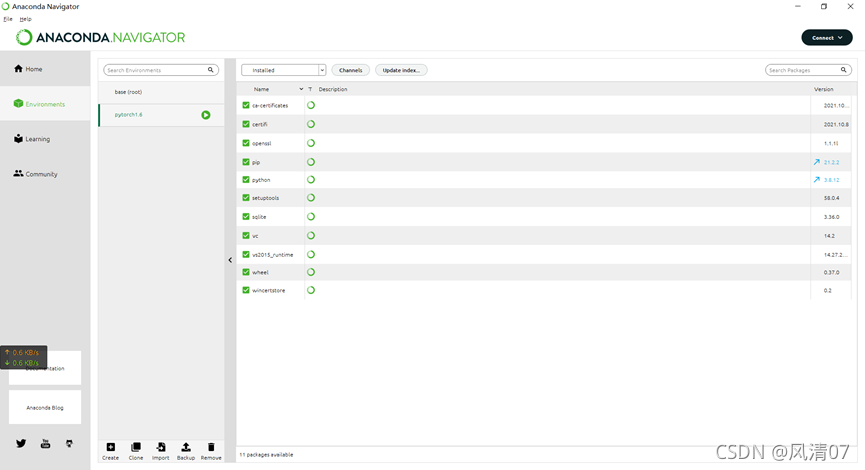
Task: Backup environments
Action: click(186, 451)
